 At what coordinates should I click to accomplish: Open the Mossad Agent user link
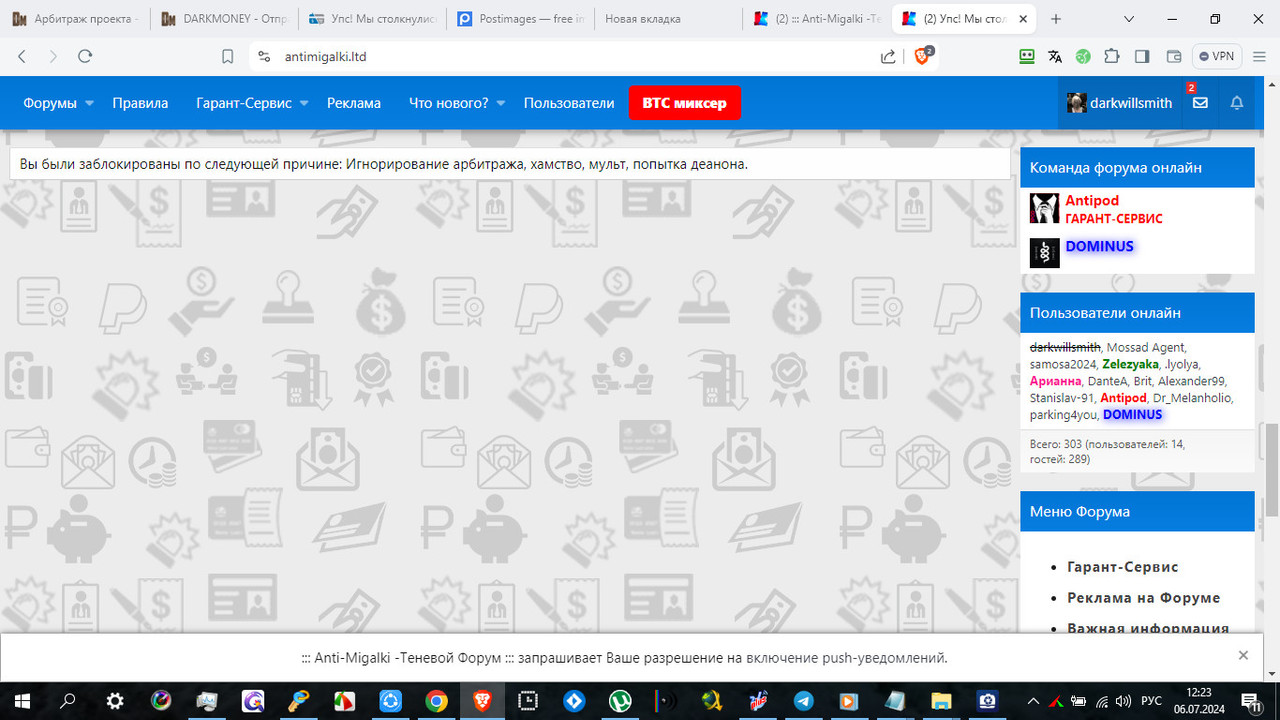(x=1146, y=347)
